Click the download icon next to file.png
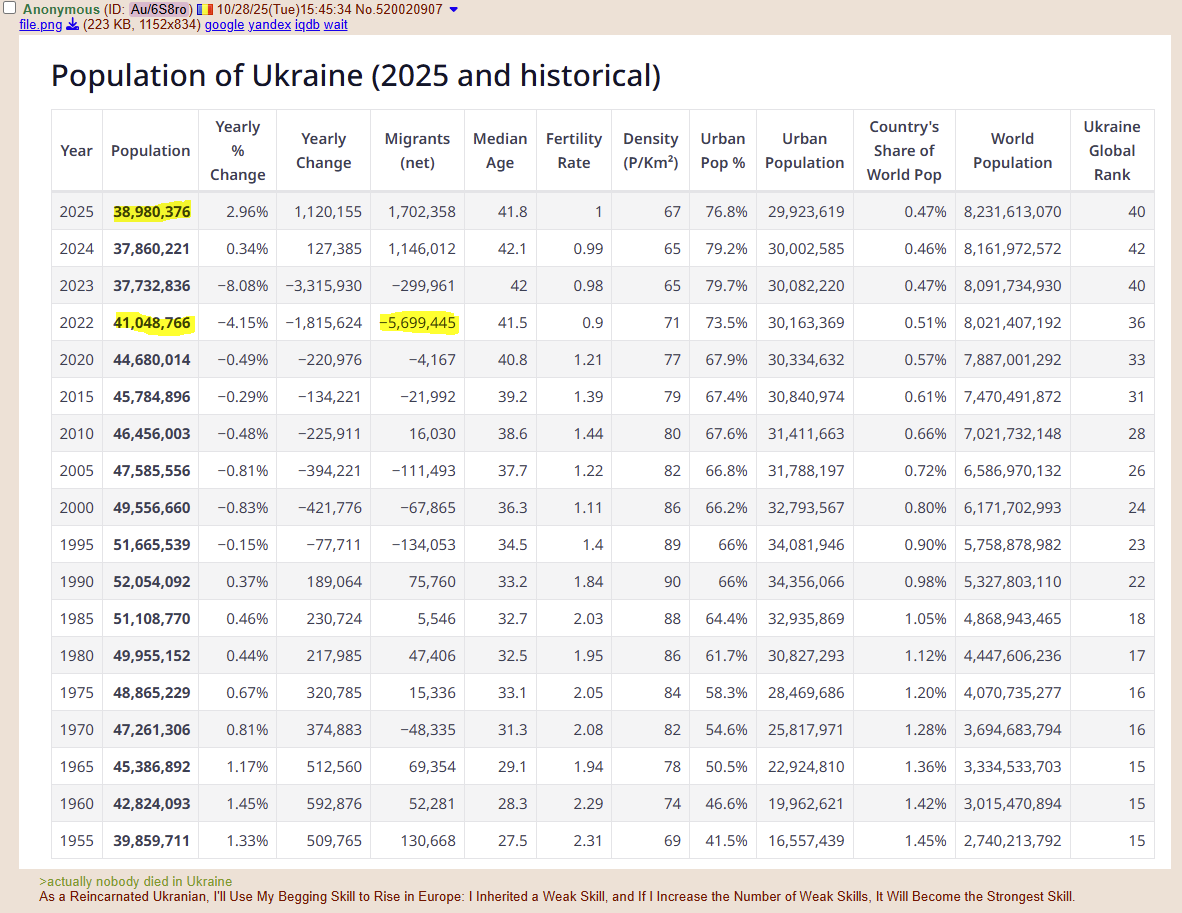This screenshot has height=913, width=1182. point(72,25)
